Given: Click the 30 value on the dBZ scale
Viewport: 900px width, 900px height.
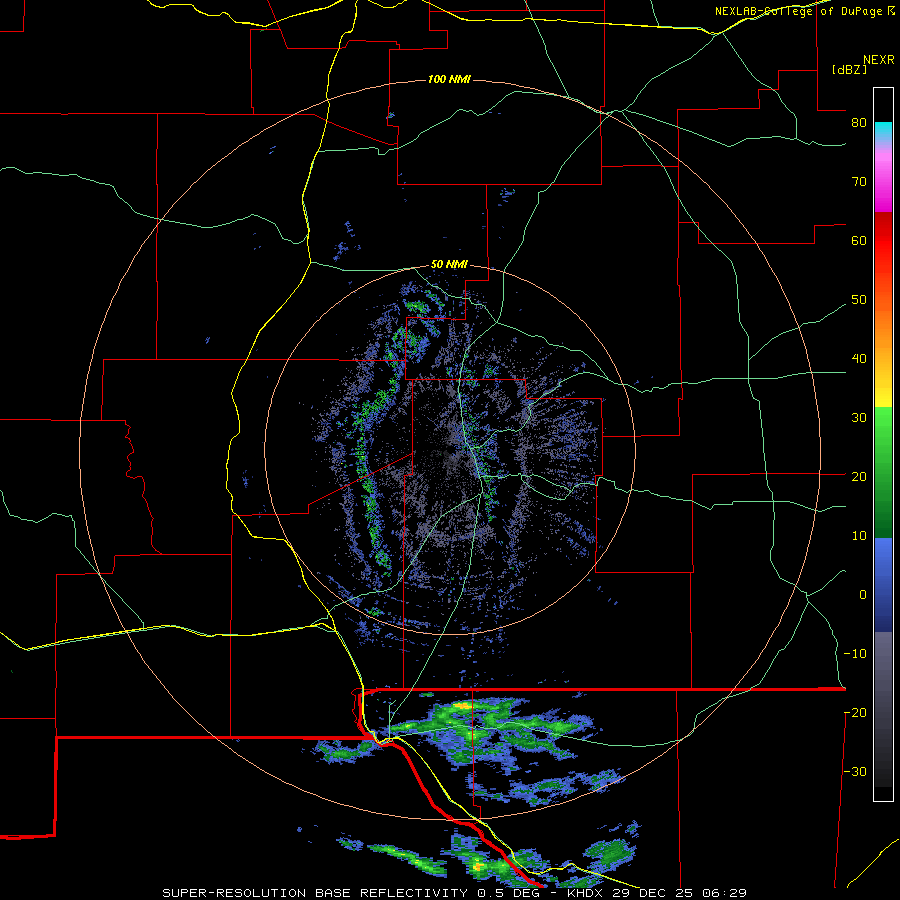Looking at the screenshot, I should pyautogui.click(x=859, y=418).
